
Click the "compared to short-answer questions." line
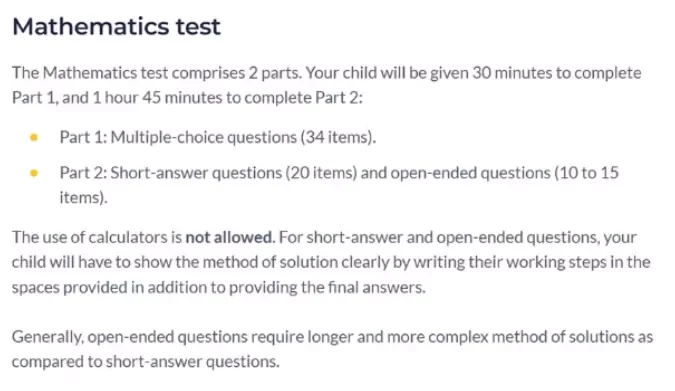click(146, 362)
